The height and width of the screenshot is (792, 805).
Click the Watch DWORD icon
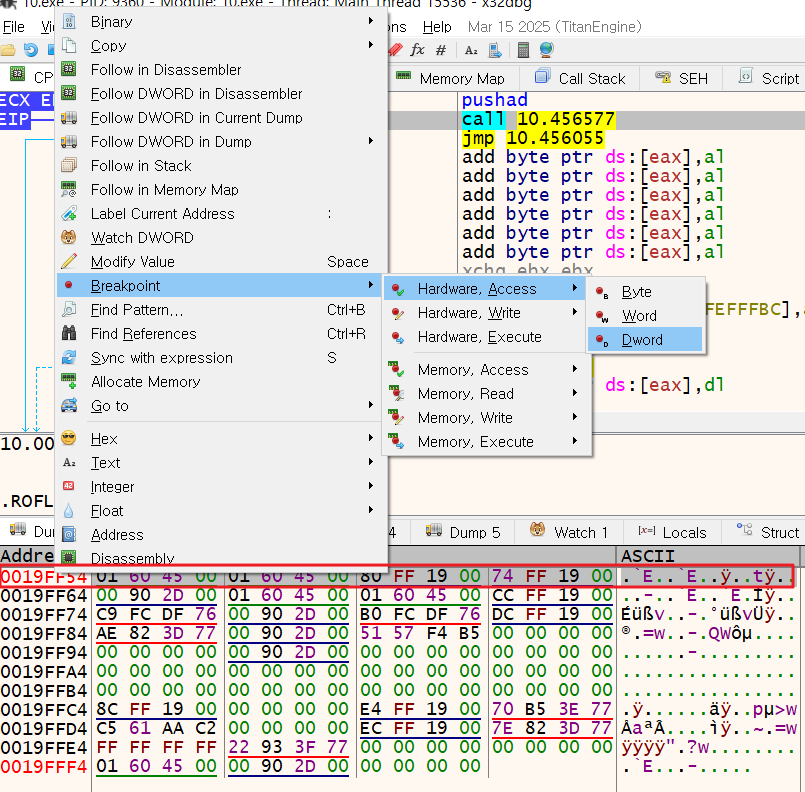tap(69, 237)
